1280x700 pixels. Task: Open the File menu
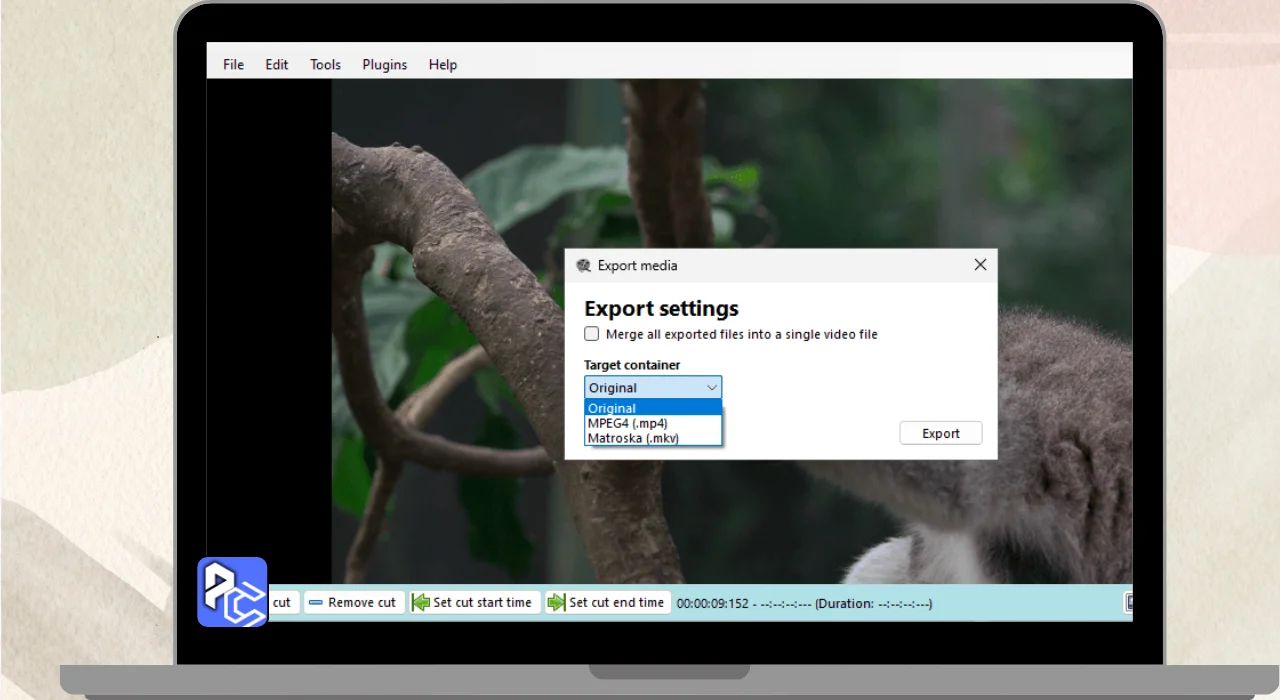[233, 65]
